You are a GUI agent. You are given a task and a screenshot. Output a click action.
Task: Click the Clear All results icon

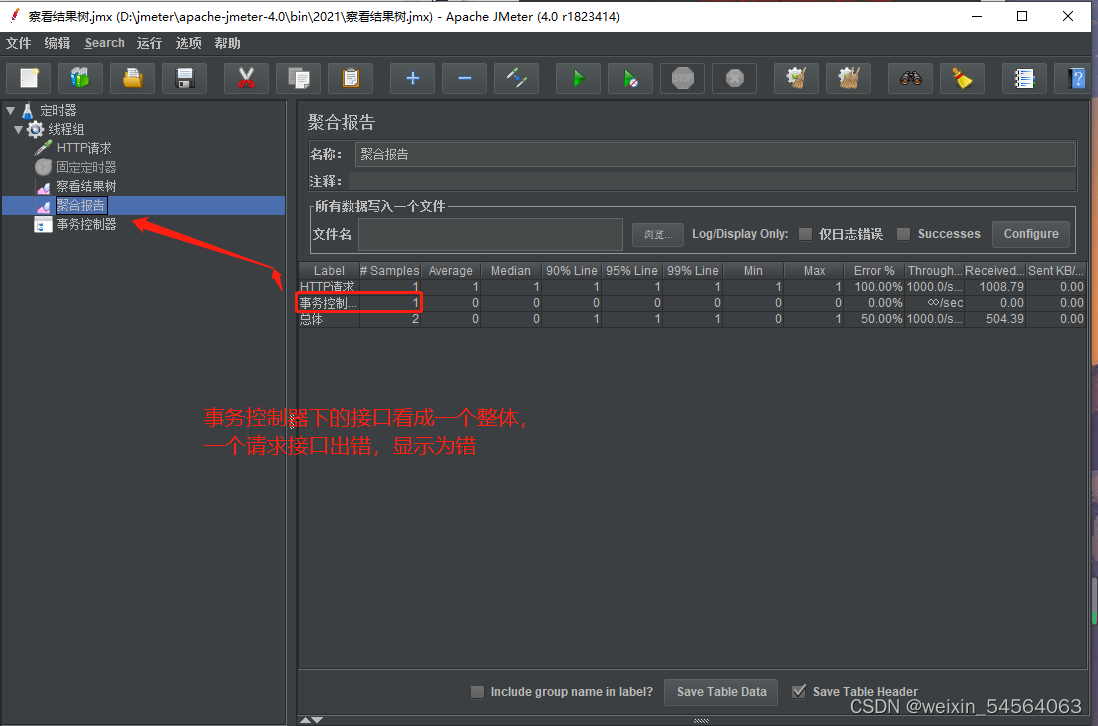point(849,78)
